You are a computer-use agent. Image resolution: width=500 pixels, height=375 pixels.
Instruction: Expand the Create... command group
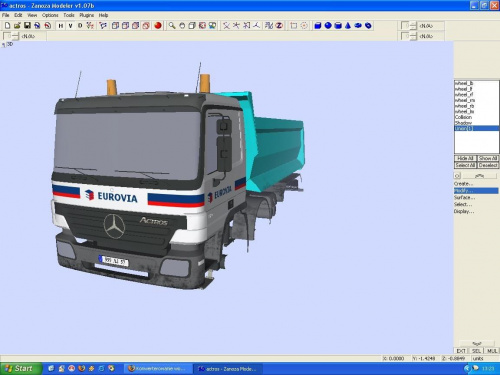pyautogui.click(x=463, y=184)
